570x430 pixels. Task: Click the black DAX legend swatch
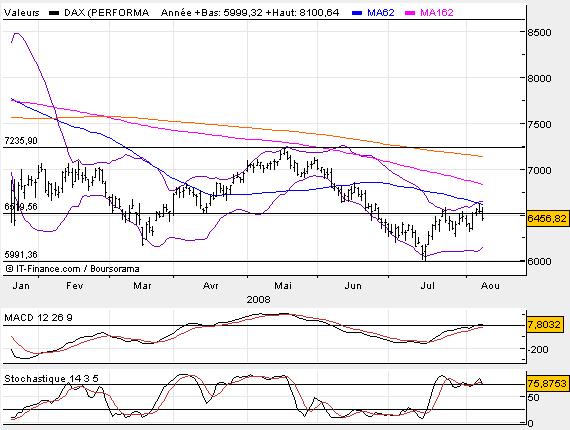coord(54,13)
